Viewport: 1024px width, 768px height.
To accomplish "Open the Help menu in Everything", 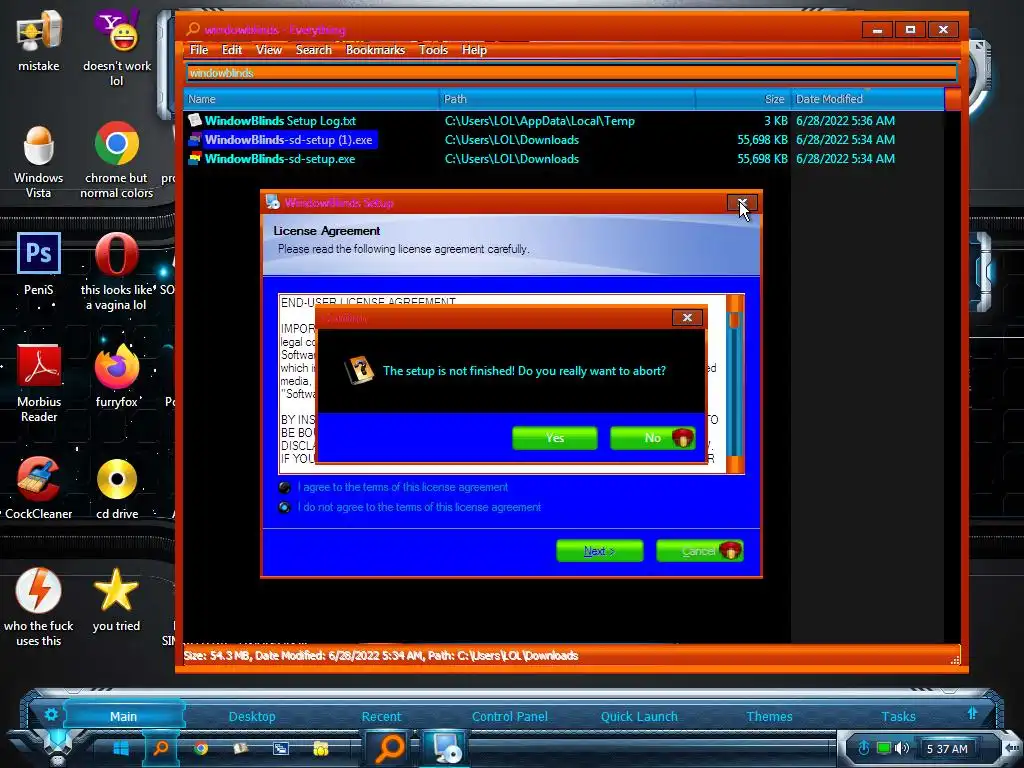I will coord(474,50).
